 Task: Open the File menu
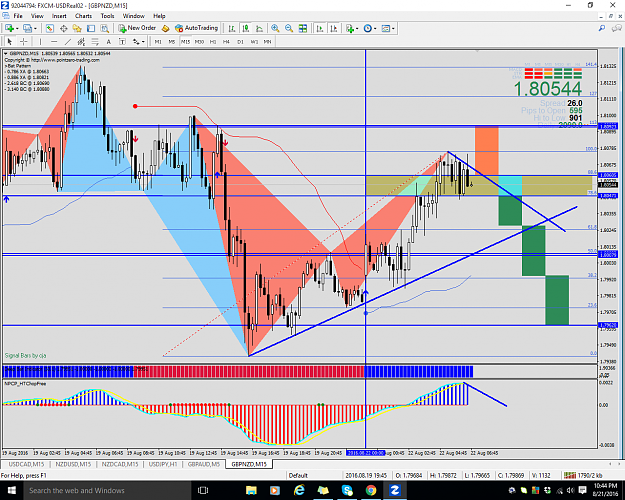18,16
